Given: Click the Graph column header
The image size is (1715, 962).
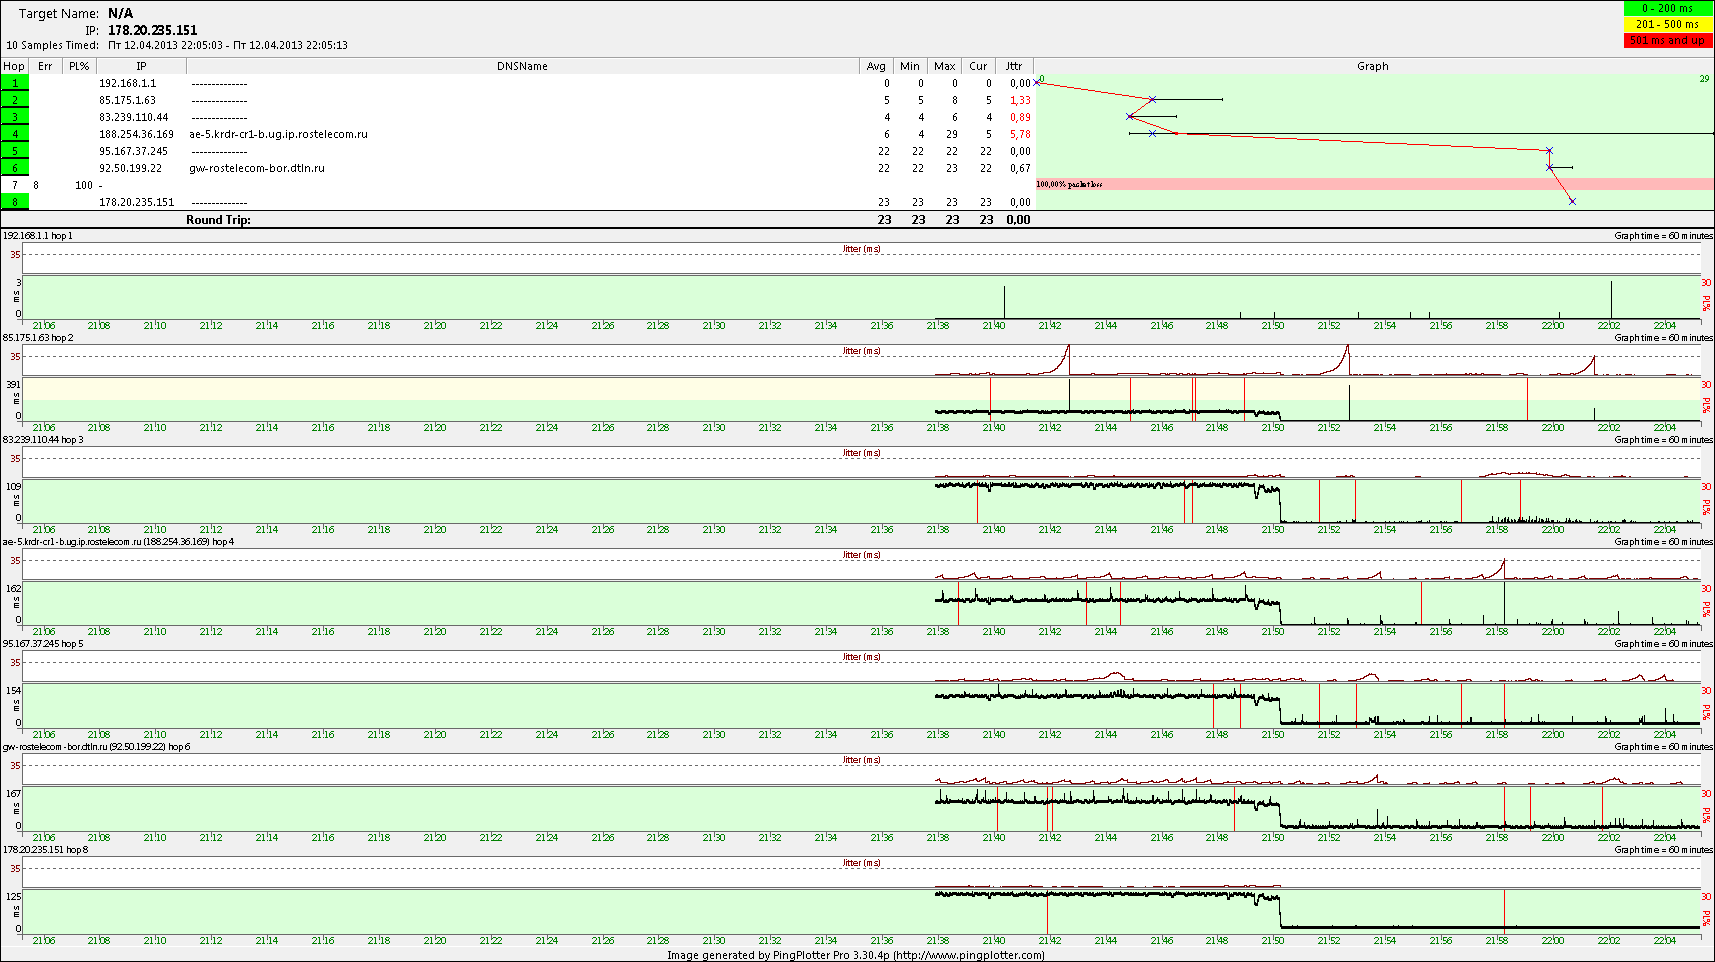Looking at the screenshot, I should (1372, 66).
